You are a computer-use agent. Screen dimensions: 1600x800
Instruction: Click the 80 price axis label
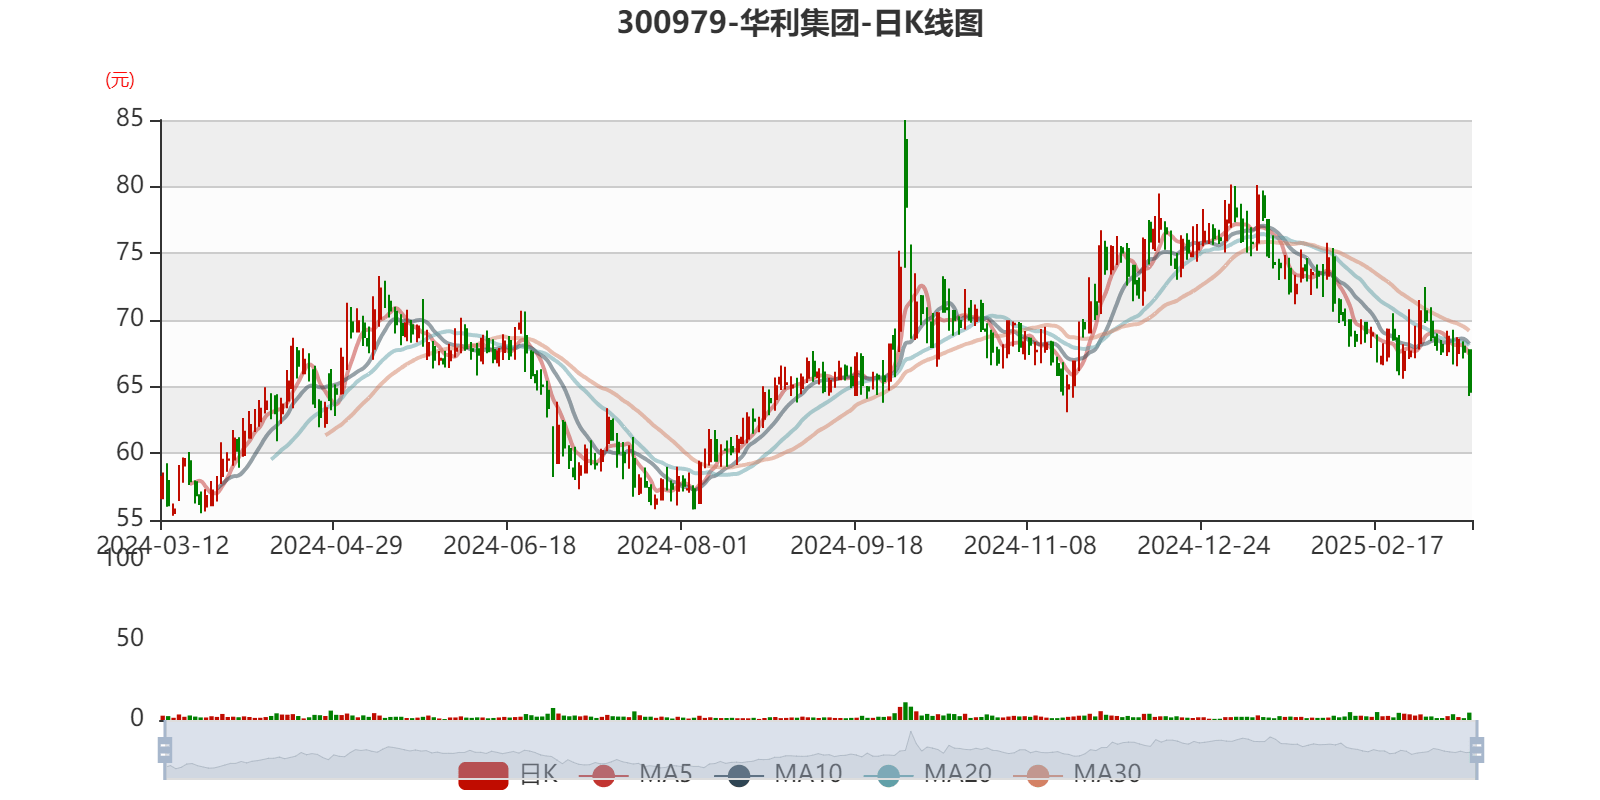tap(130, 185)
